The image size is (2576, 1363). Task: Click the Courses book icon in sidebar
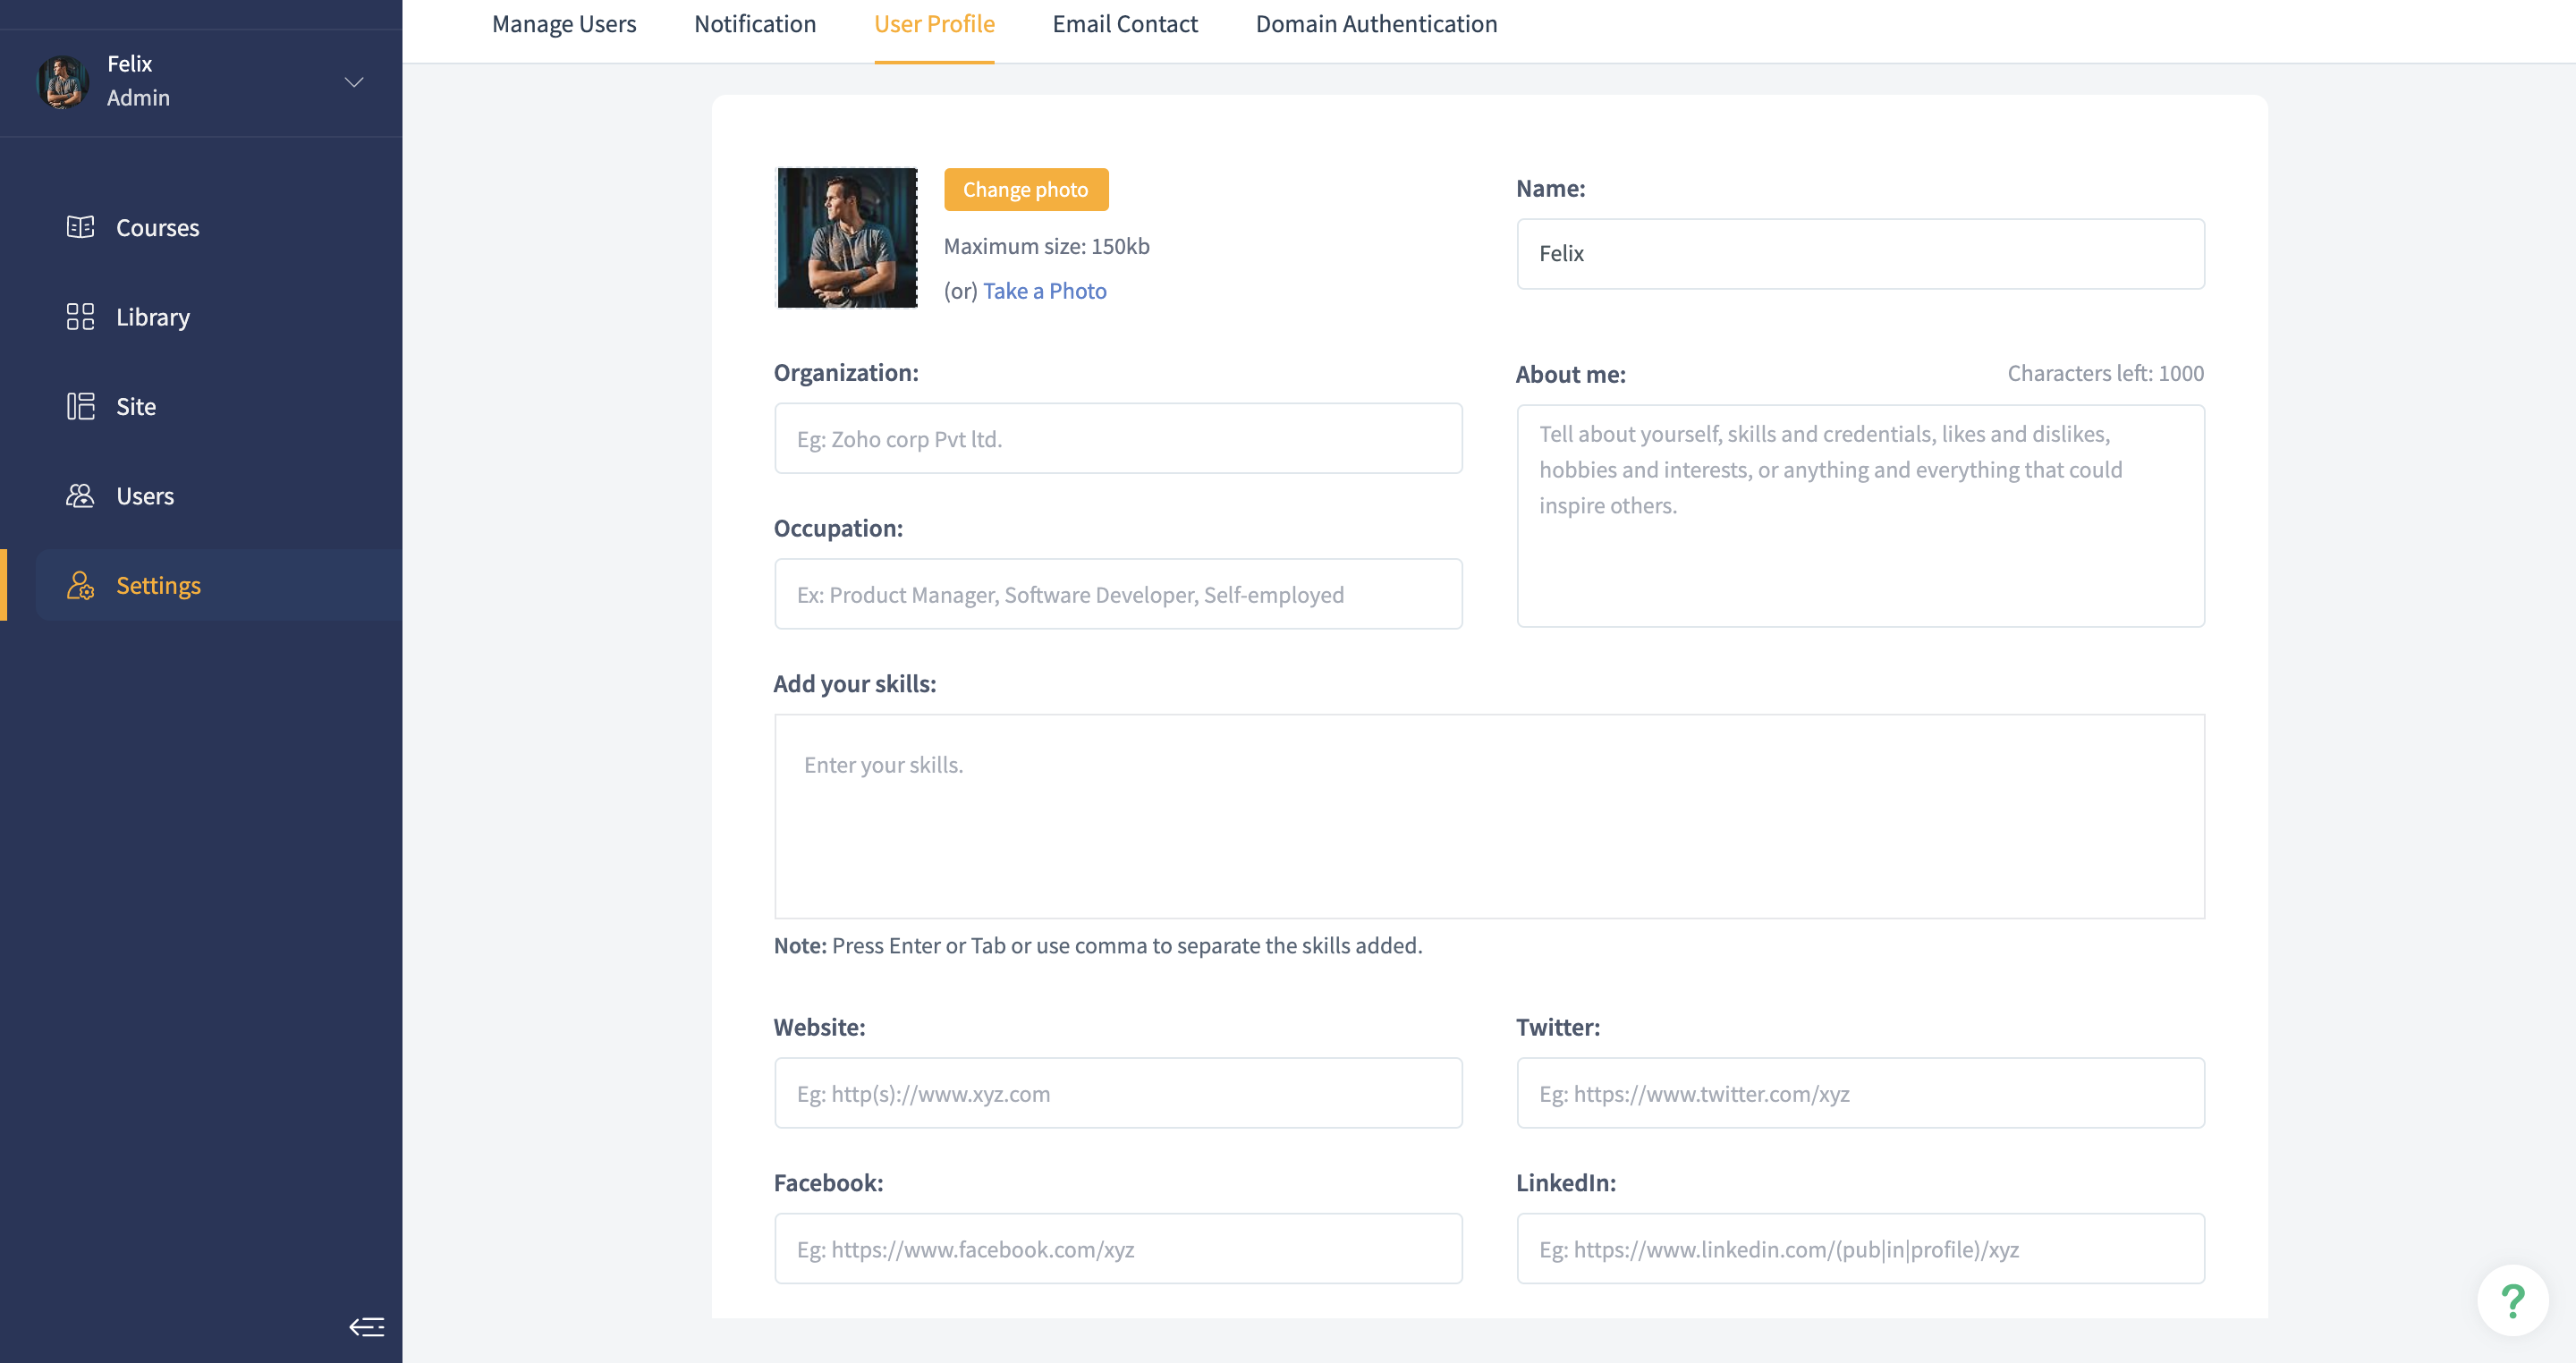tap(80, 227)
